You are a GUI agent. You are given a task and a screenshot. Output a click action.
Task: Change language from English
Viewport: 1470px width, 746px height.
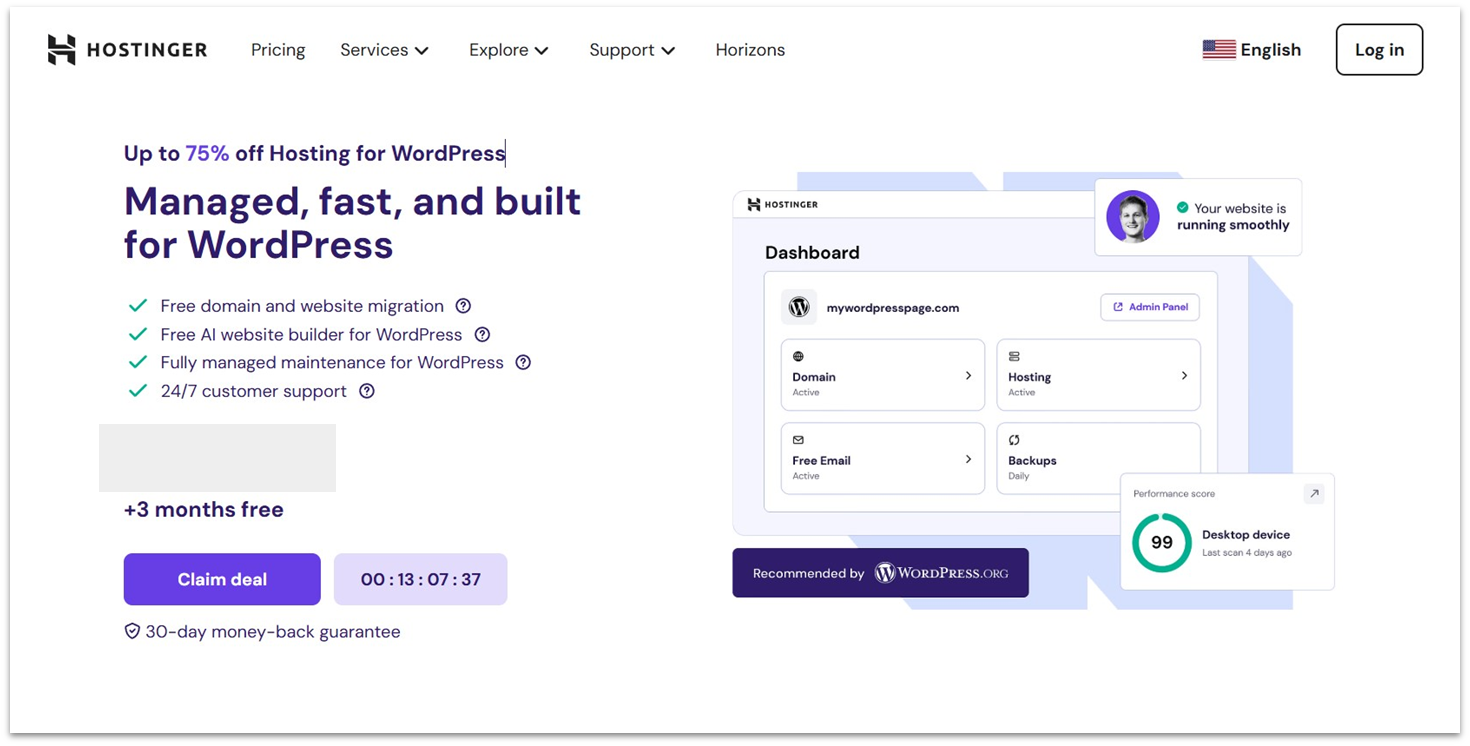(1271, 50)
